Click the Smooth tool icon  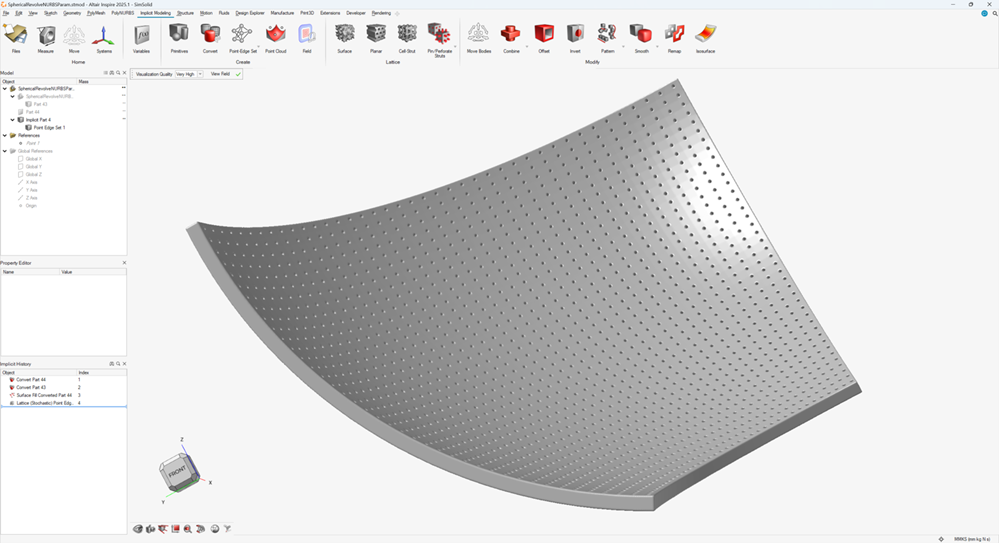coord(641,36)
